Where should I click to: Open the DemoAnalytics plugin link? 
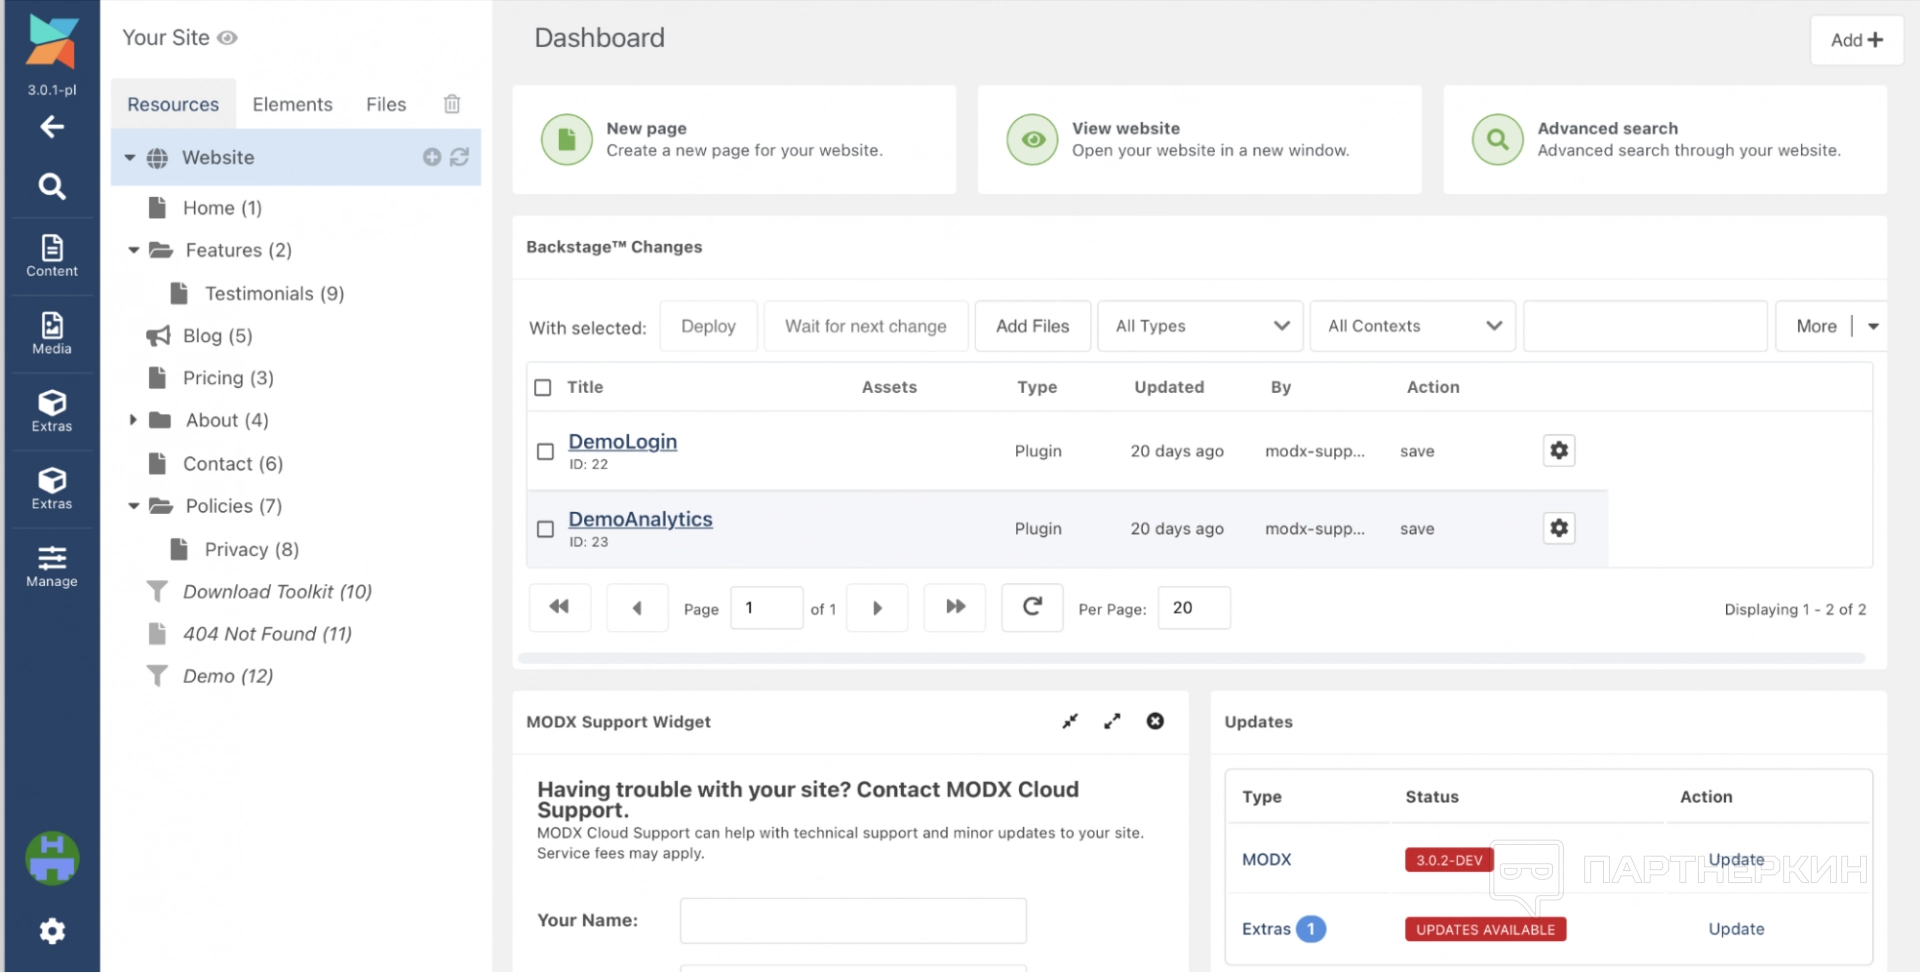[x=640, y=519]
